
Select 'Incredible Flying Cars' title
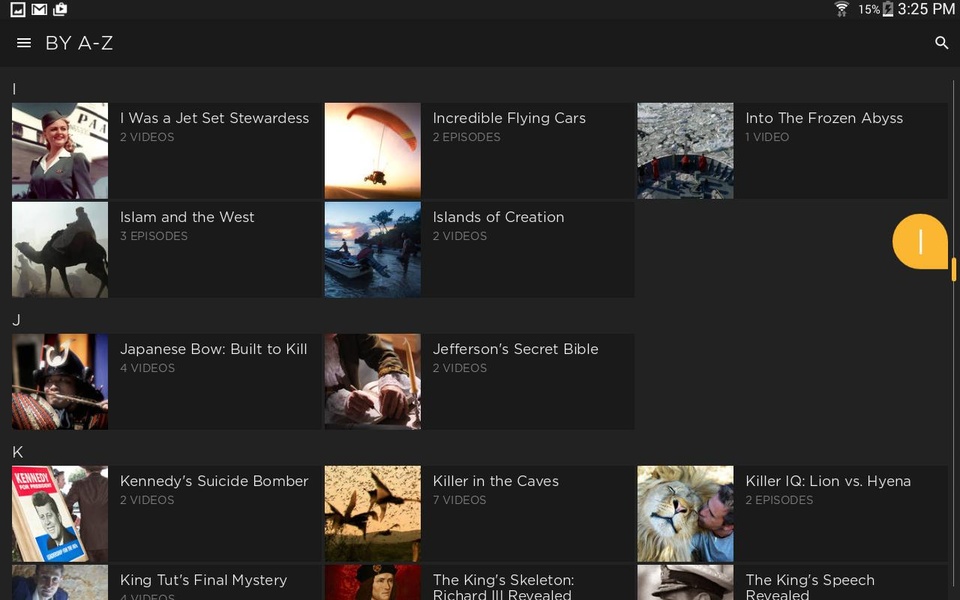(x=509, y=118)
